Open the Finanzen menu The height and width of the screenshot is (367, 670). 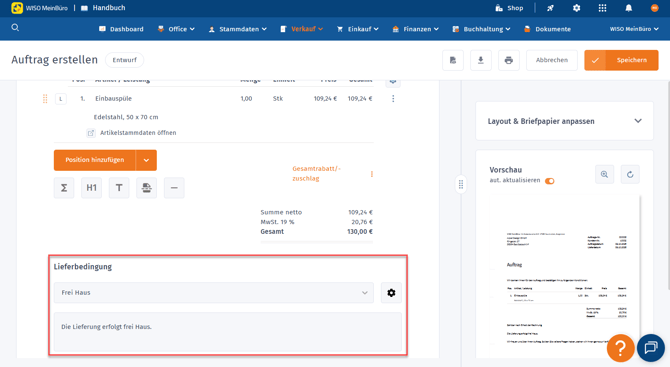415,29
